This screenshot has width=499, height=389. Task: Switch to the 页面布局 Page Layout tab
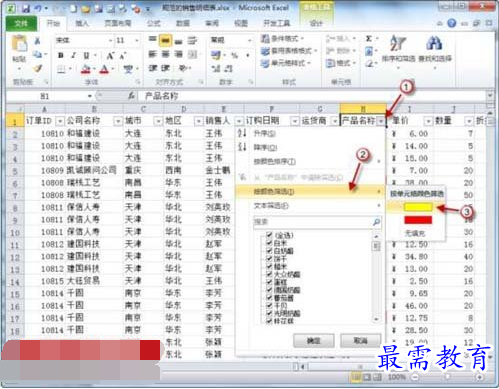pos(118,23)
